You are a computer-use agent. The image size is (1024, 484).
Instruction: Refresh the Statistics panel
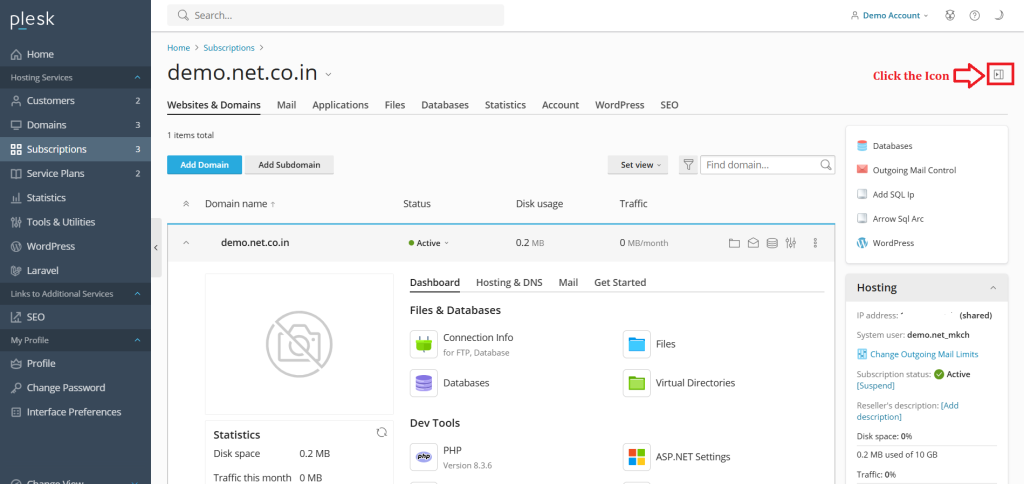[382, 432]
